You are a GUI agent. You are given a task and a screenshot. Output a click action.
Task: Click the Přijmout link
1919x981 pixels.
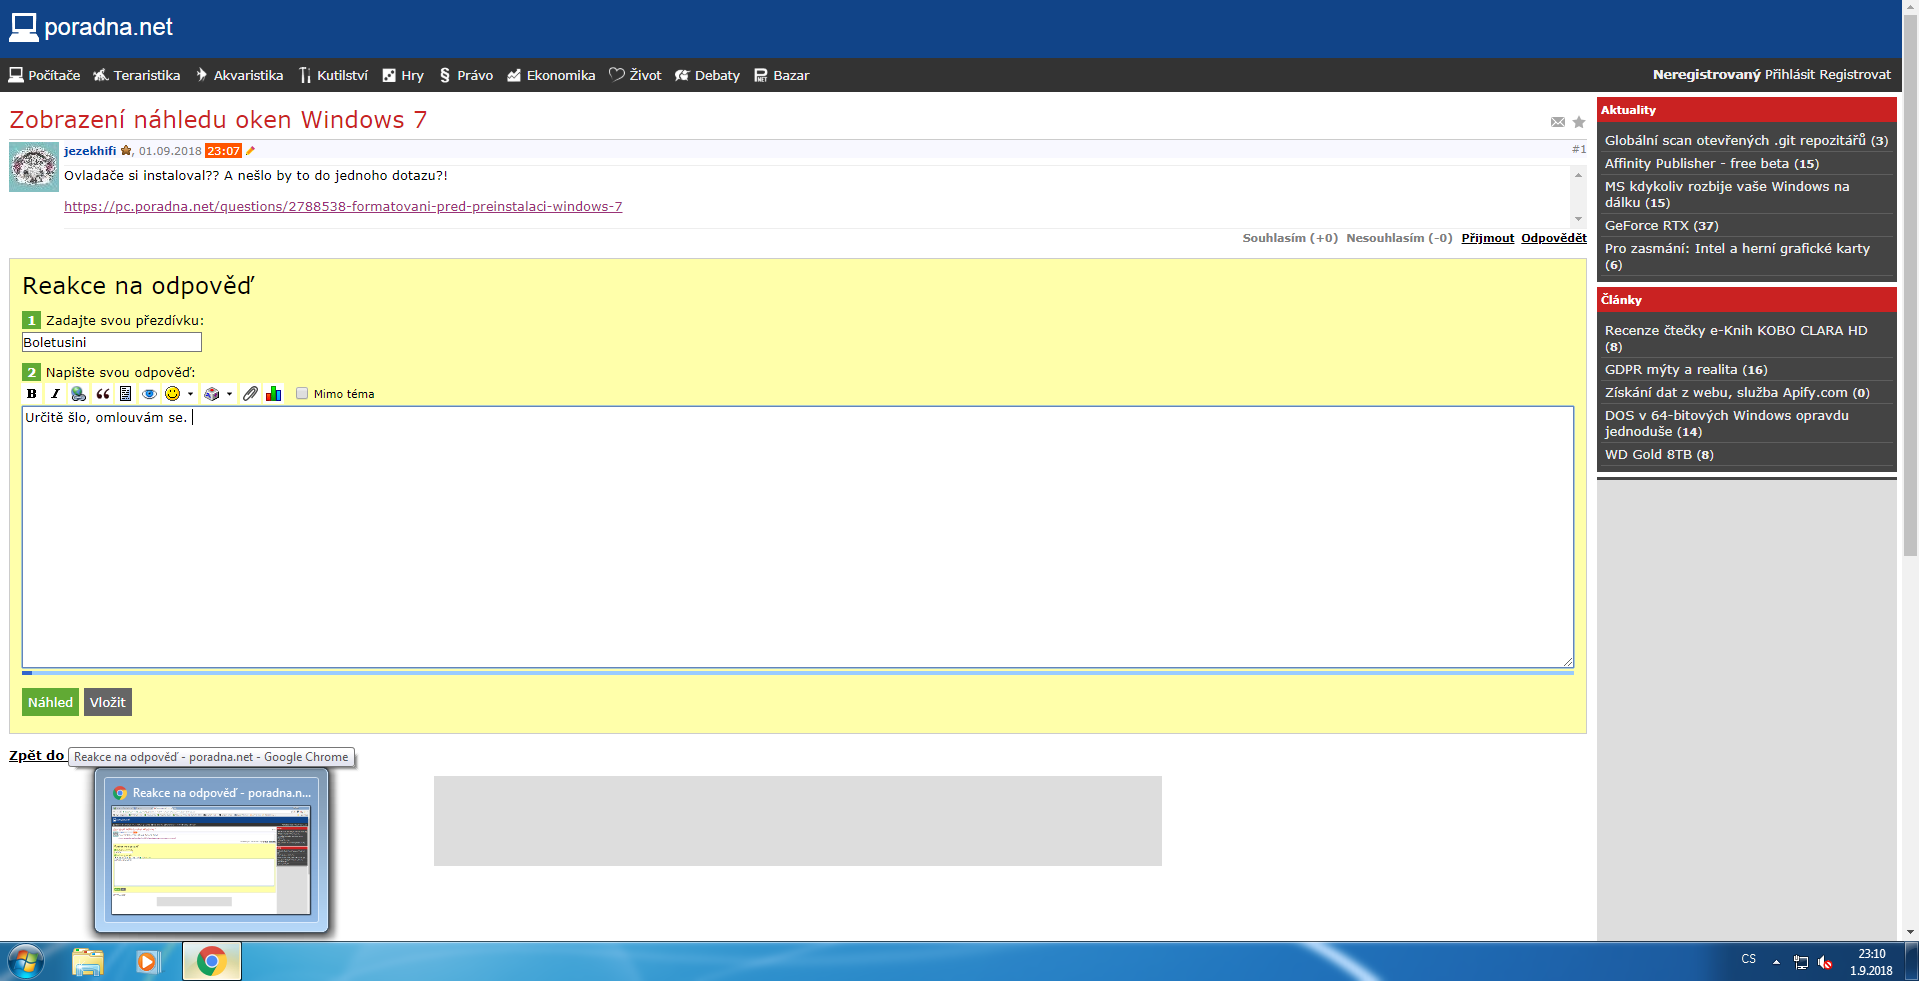click(x=1488, y=238)
